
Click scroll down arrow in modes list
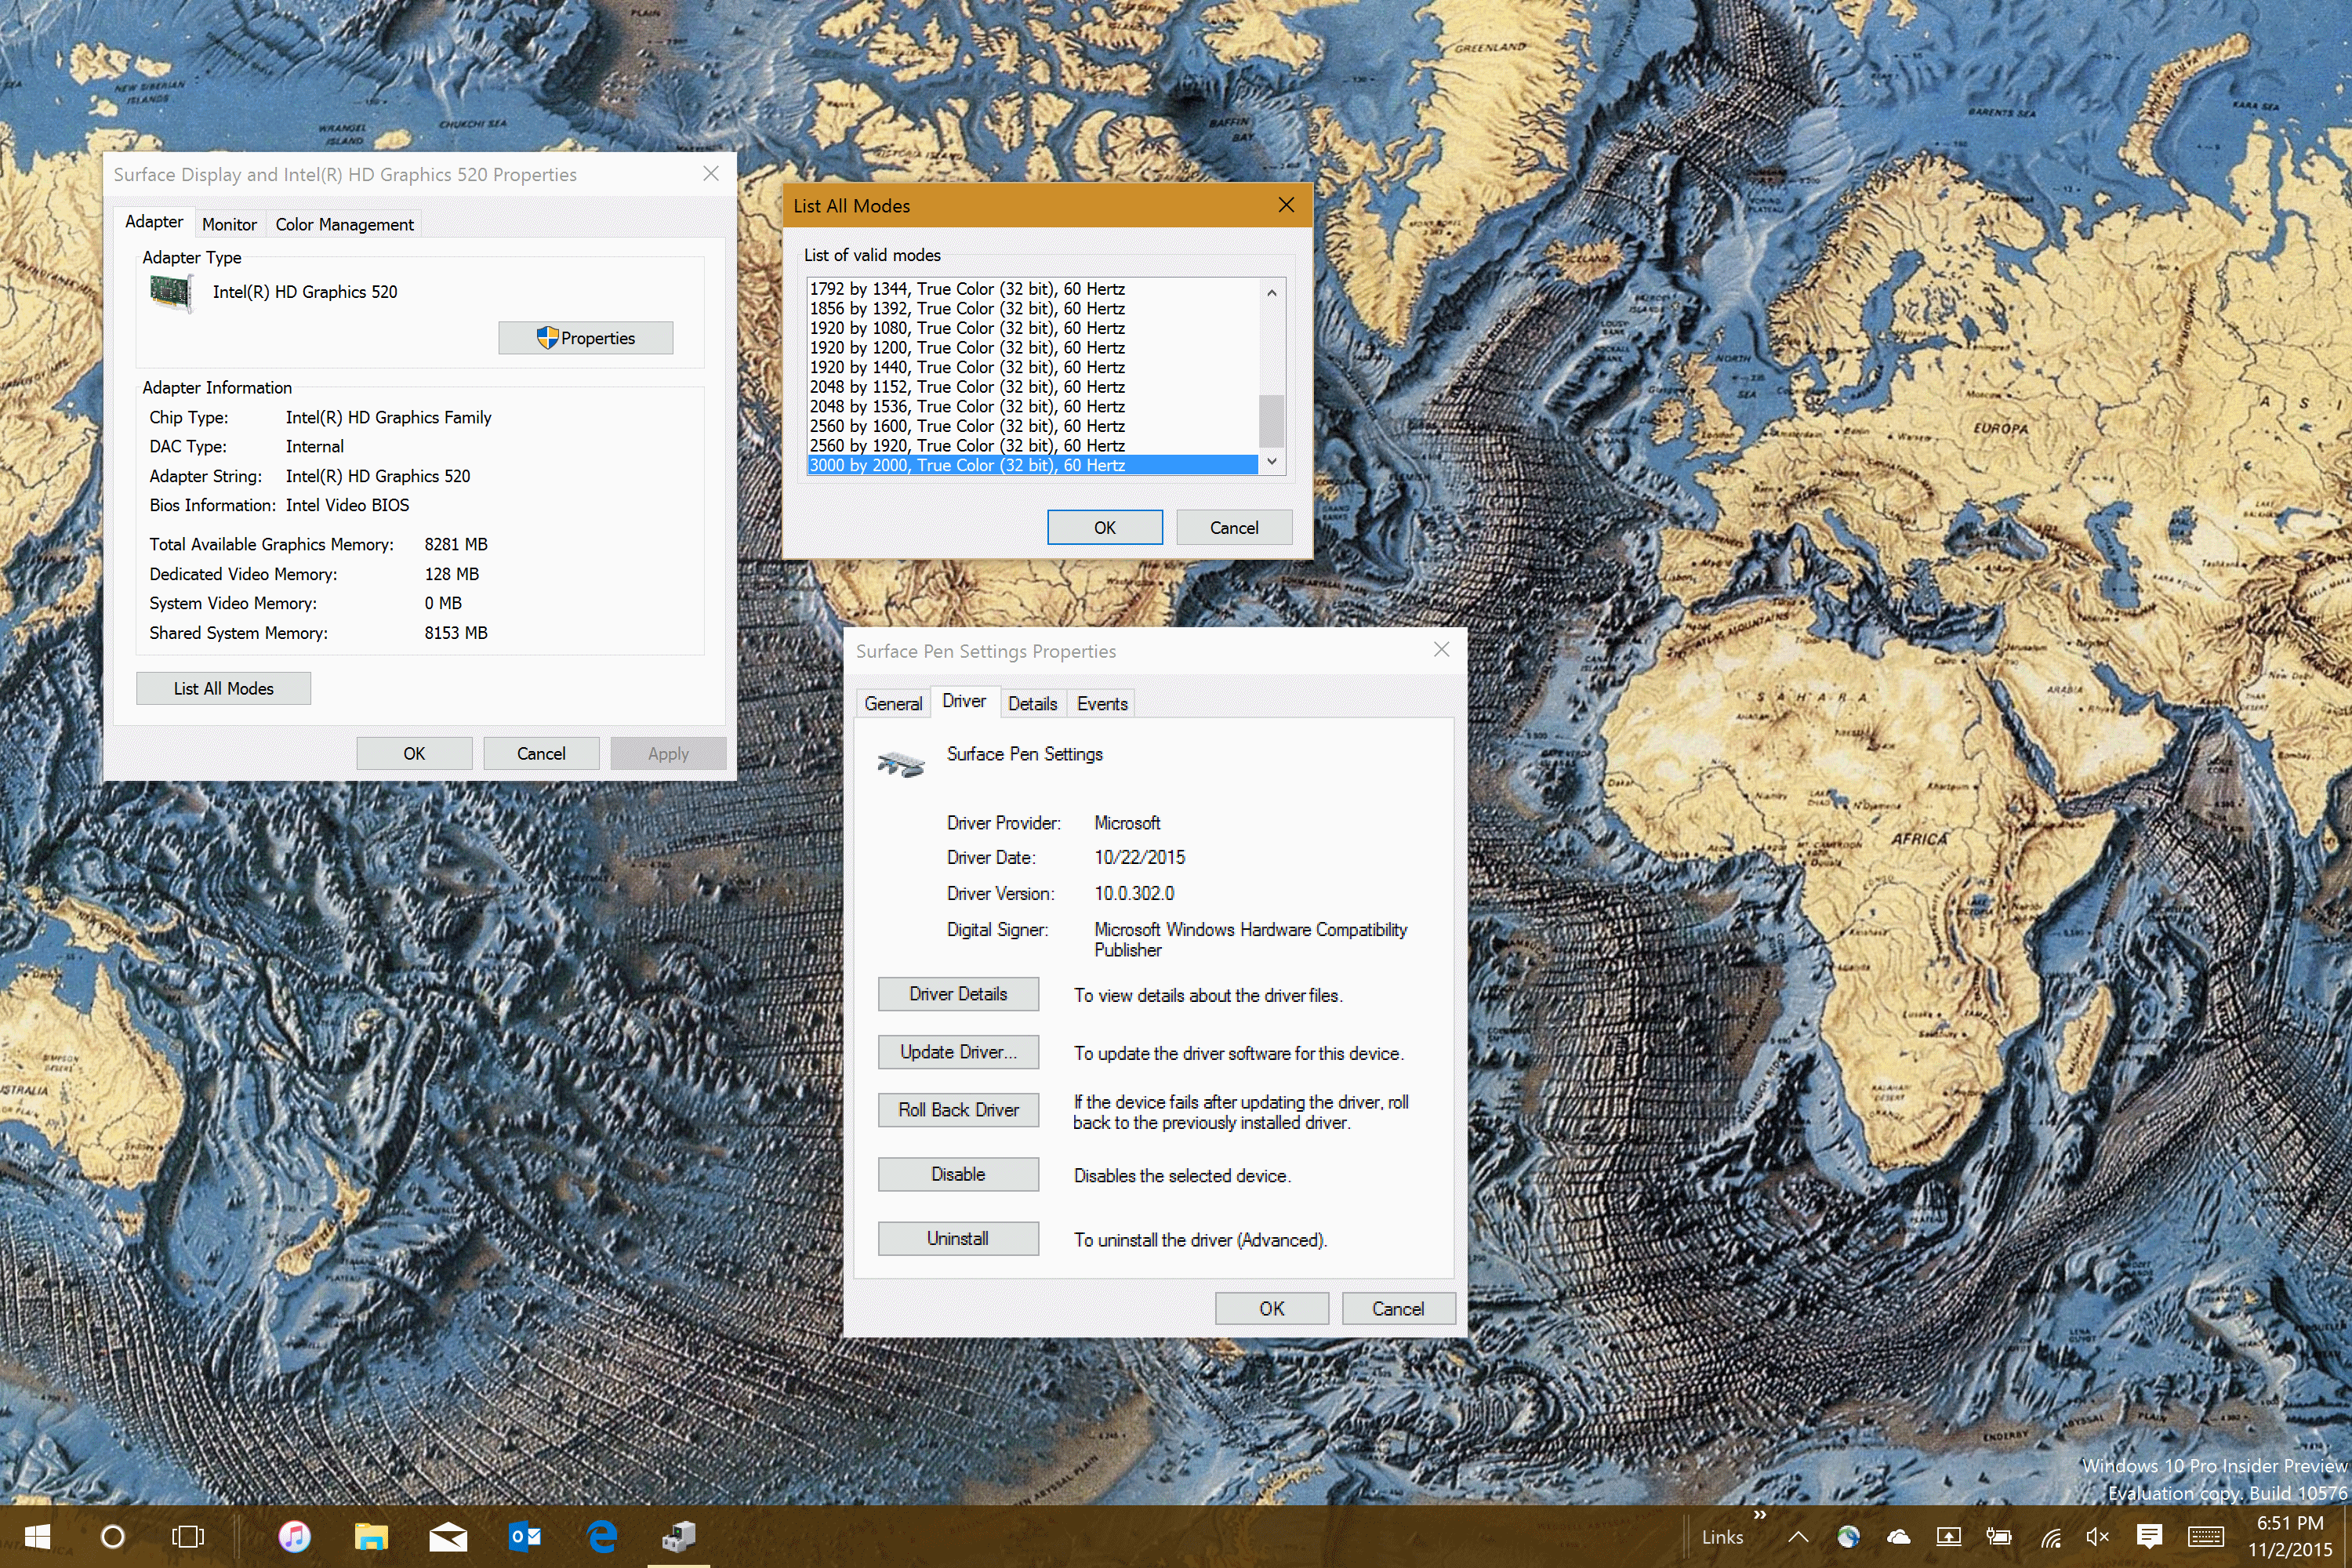coord(1271,461)
